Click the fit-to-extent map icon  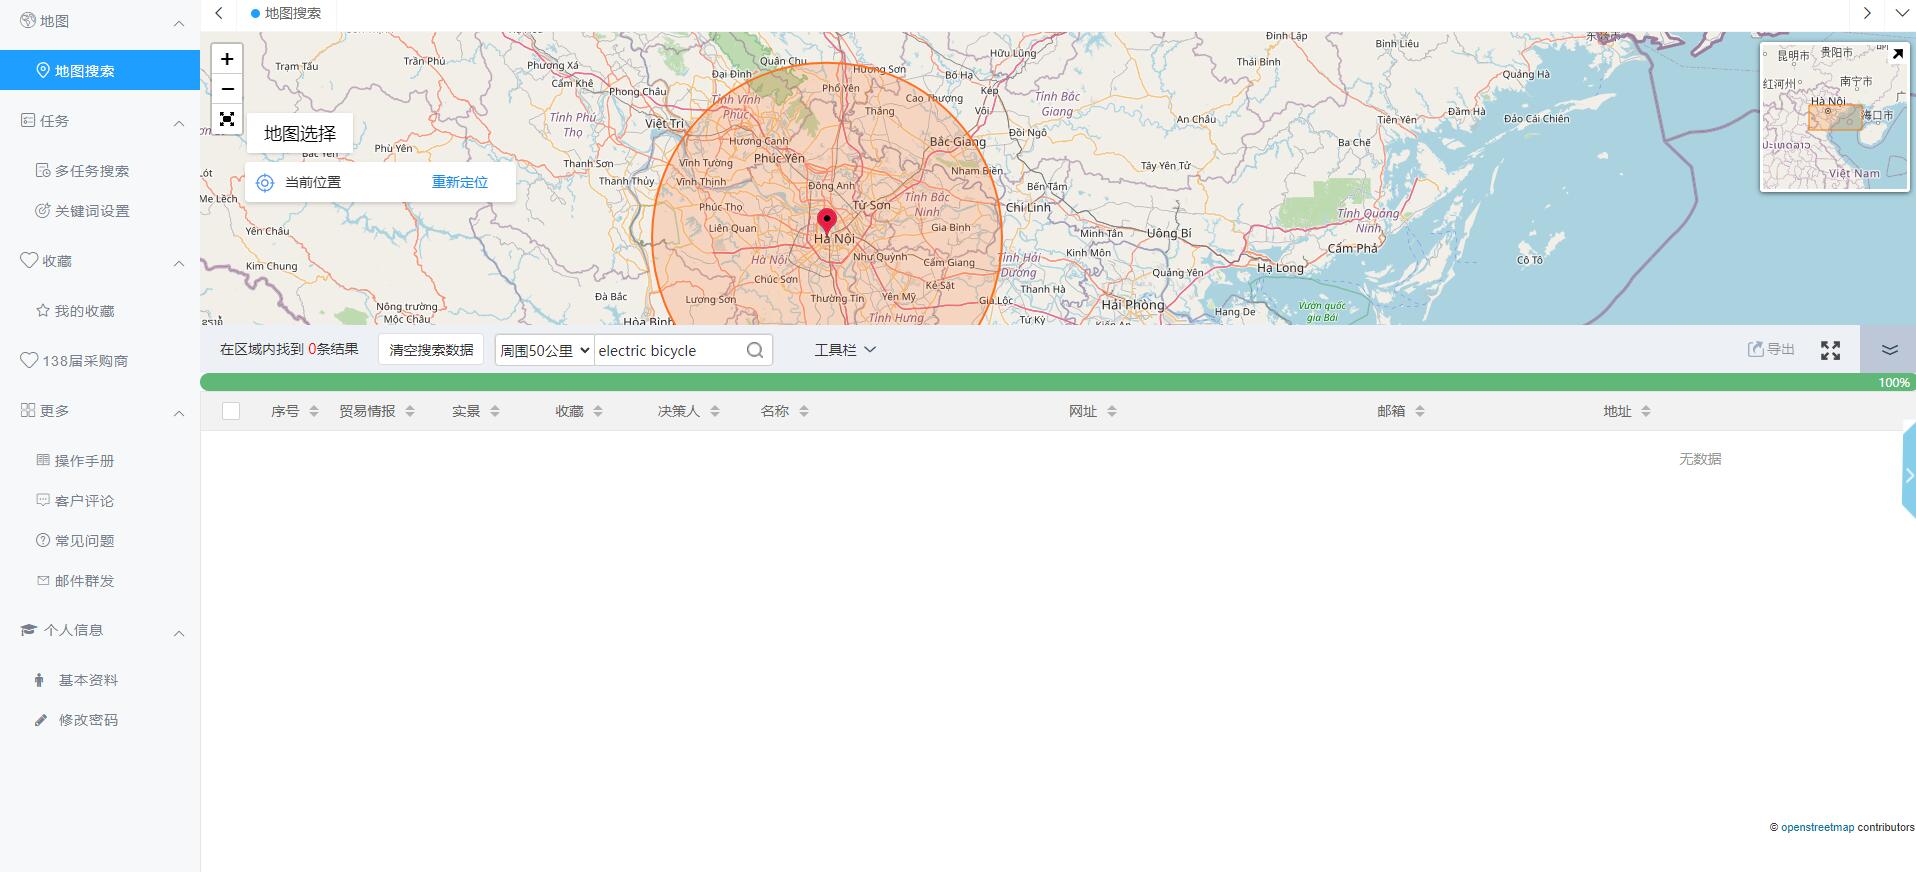click(x=227, y=119)
